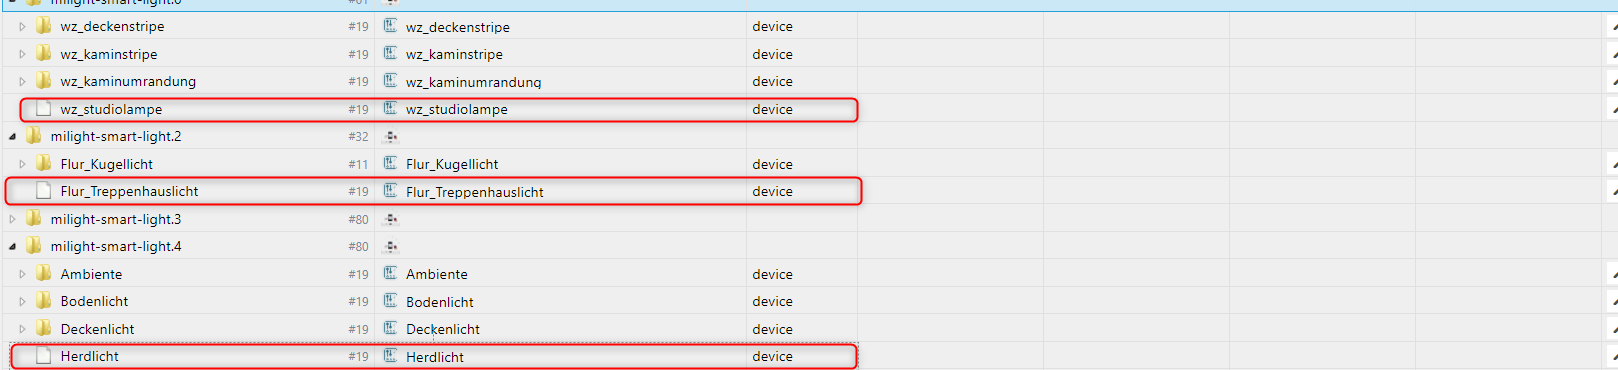
Task: Click the device icon beside Flur_Kugellicht name
Action: 391,163
